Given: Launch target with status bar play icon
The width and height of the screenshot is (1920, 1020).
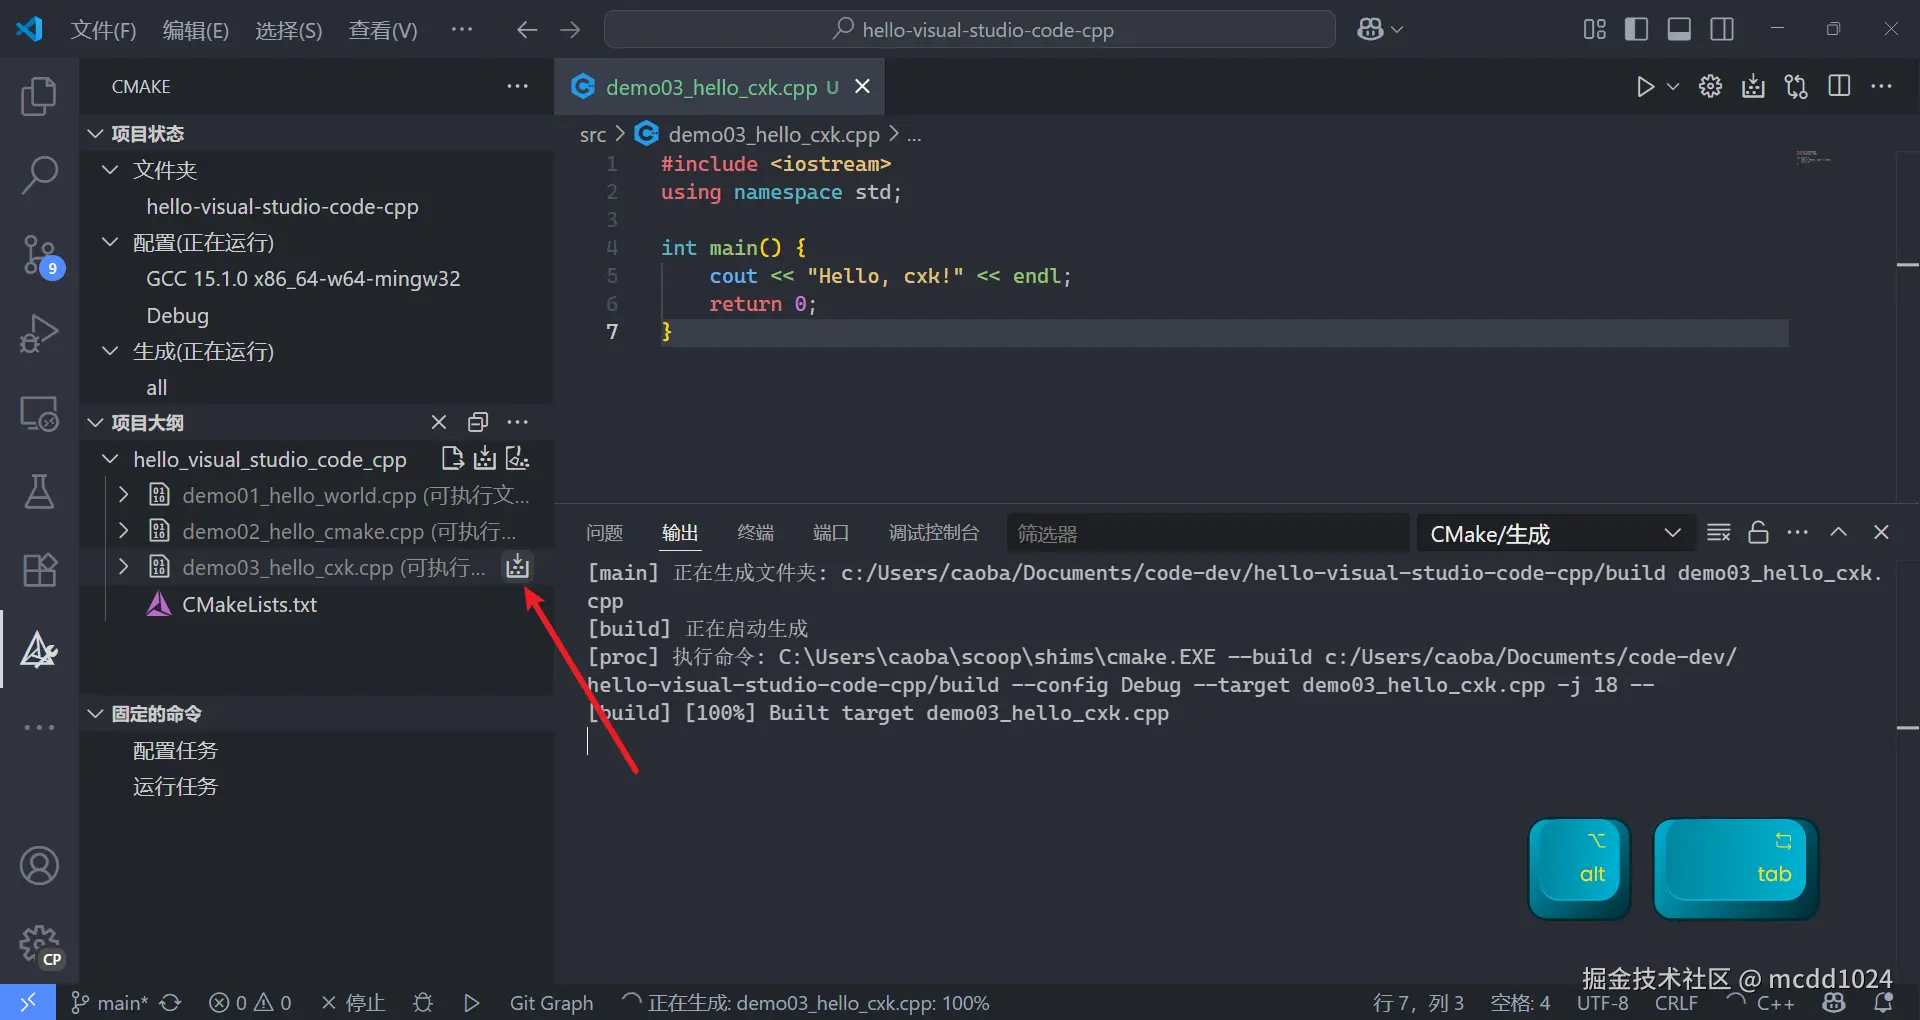Looking at the screenshot, I should 472,1003.
